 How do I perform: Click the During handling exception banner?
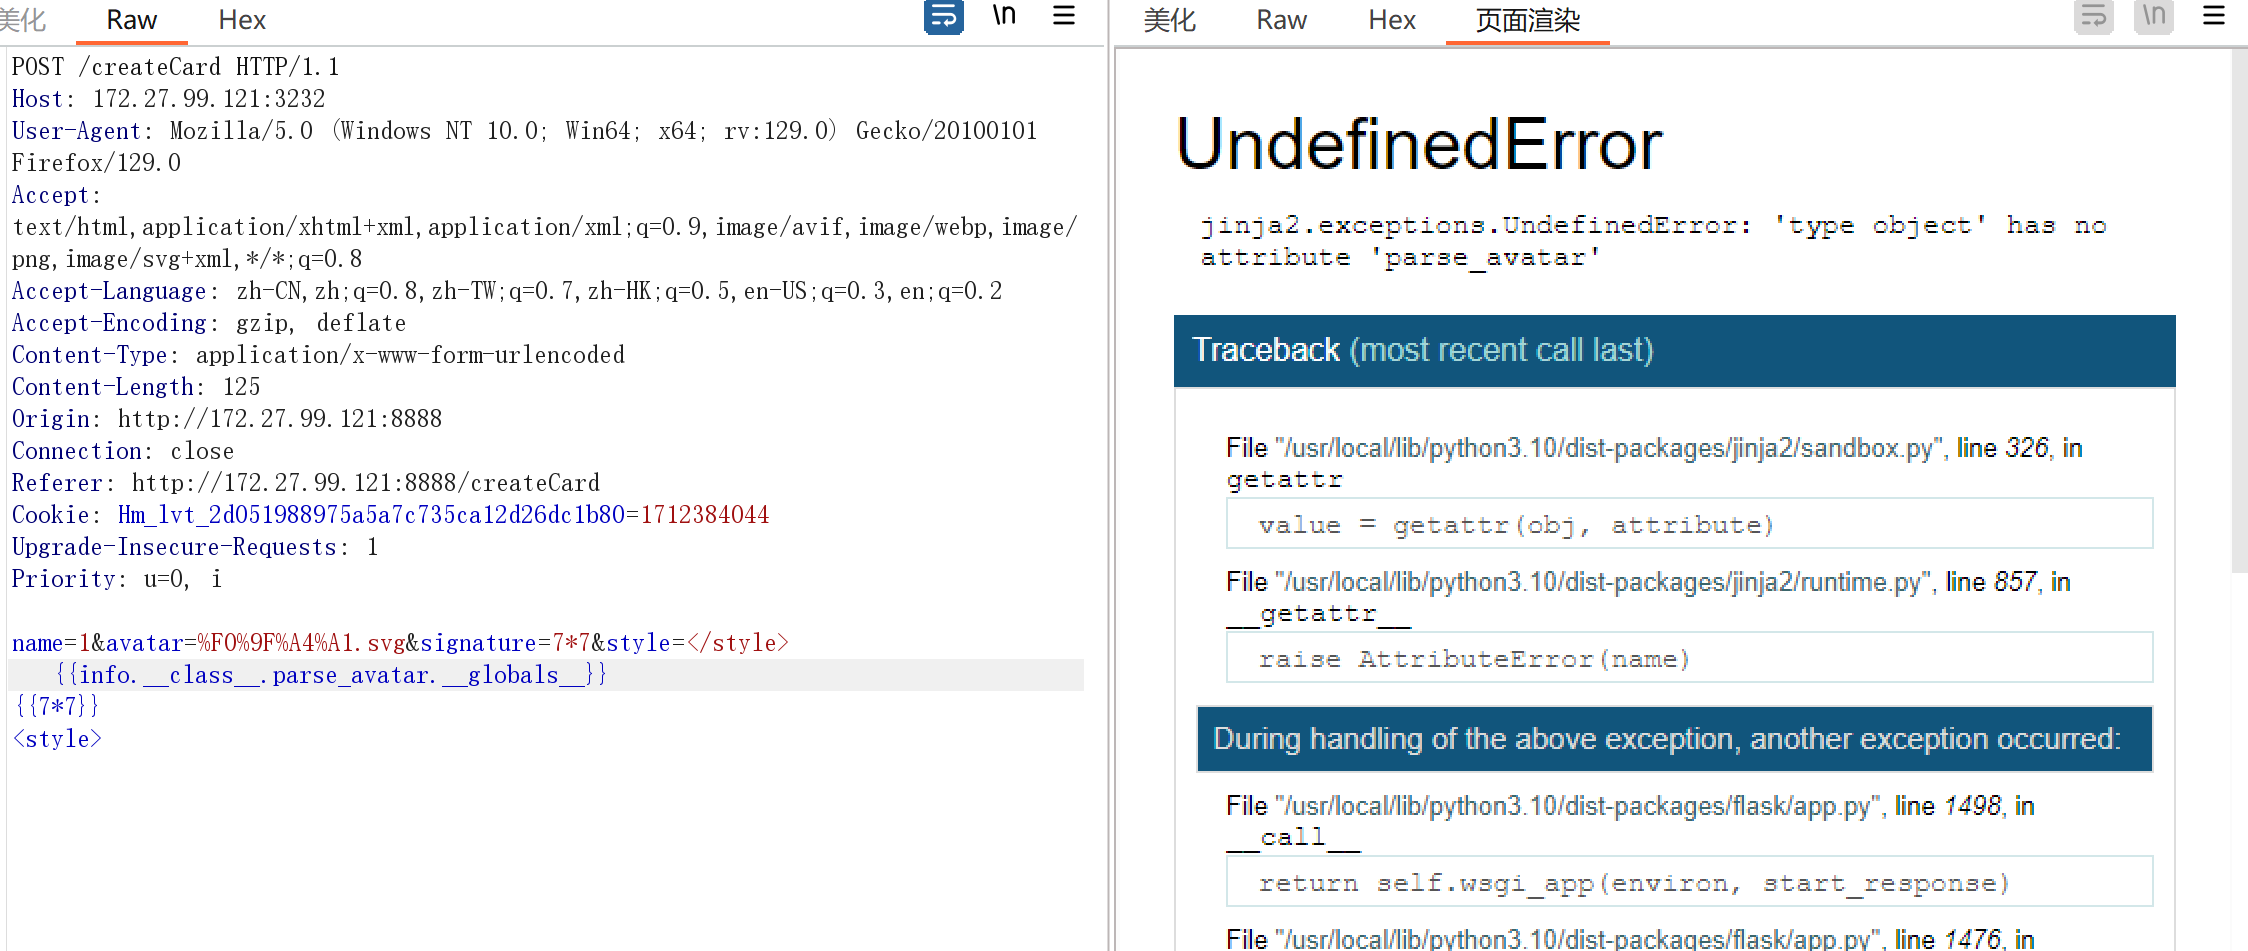click(1675, 739)
